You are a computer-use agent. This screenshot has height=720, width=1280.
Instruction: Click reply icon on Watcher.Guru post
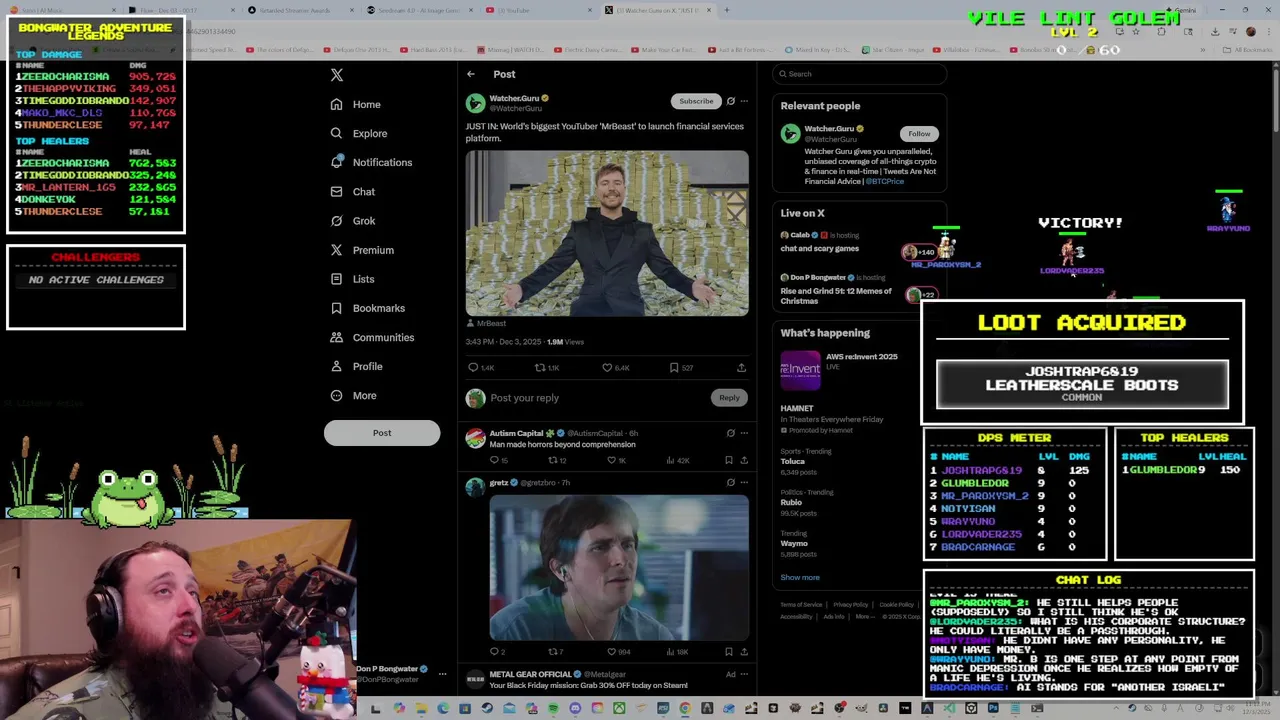point(473,368)
